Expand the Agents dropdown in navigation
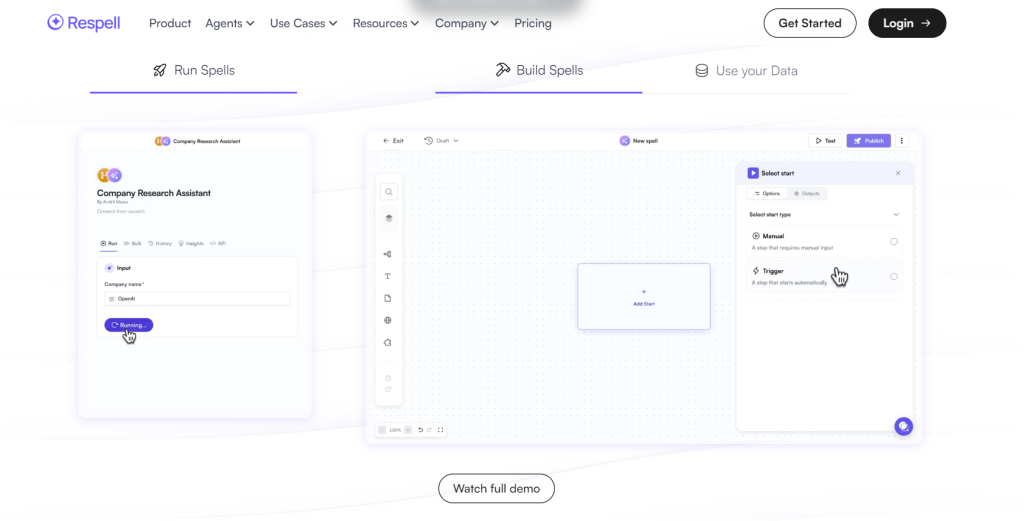 [230, 23]
